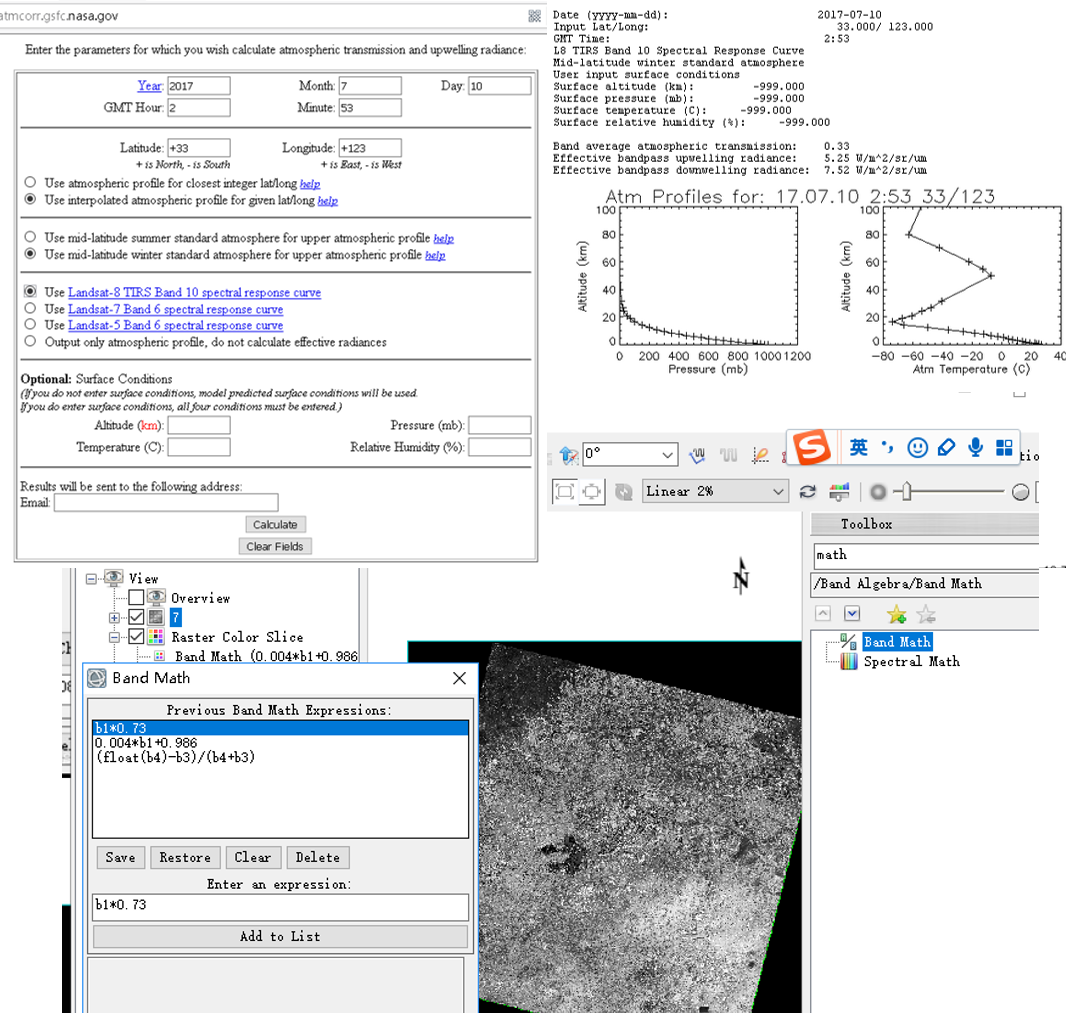1066x1013 pixels.
Task: Uncheck Raster Color Slice checkbox
Action: (136, 636)
